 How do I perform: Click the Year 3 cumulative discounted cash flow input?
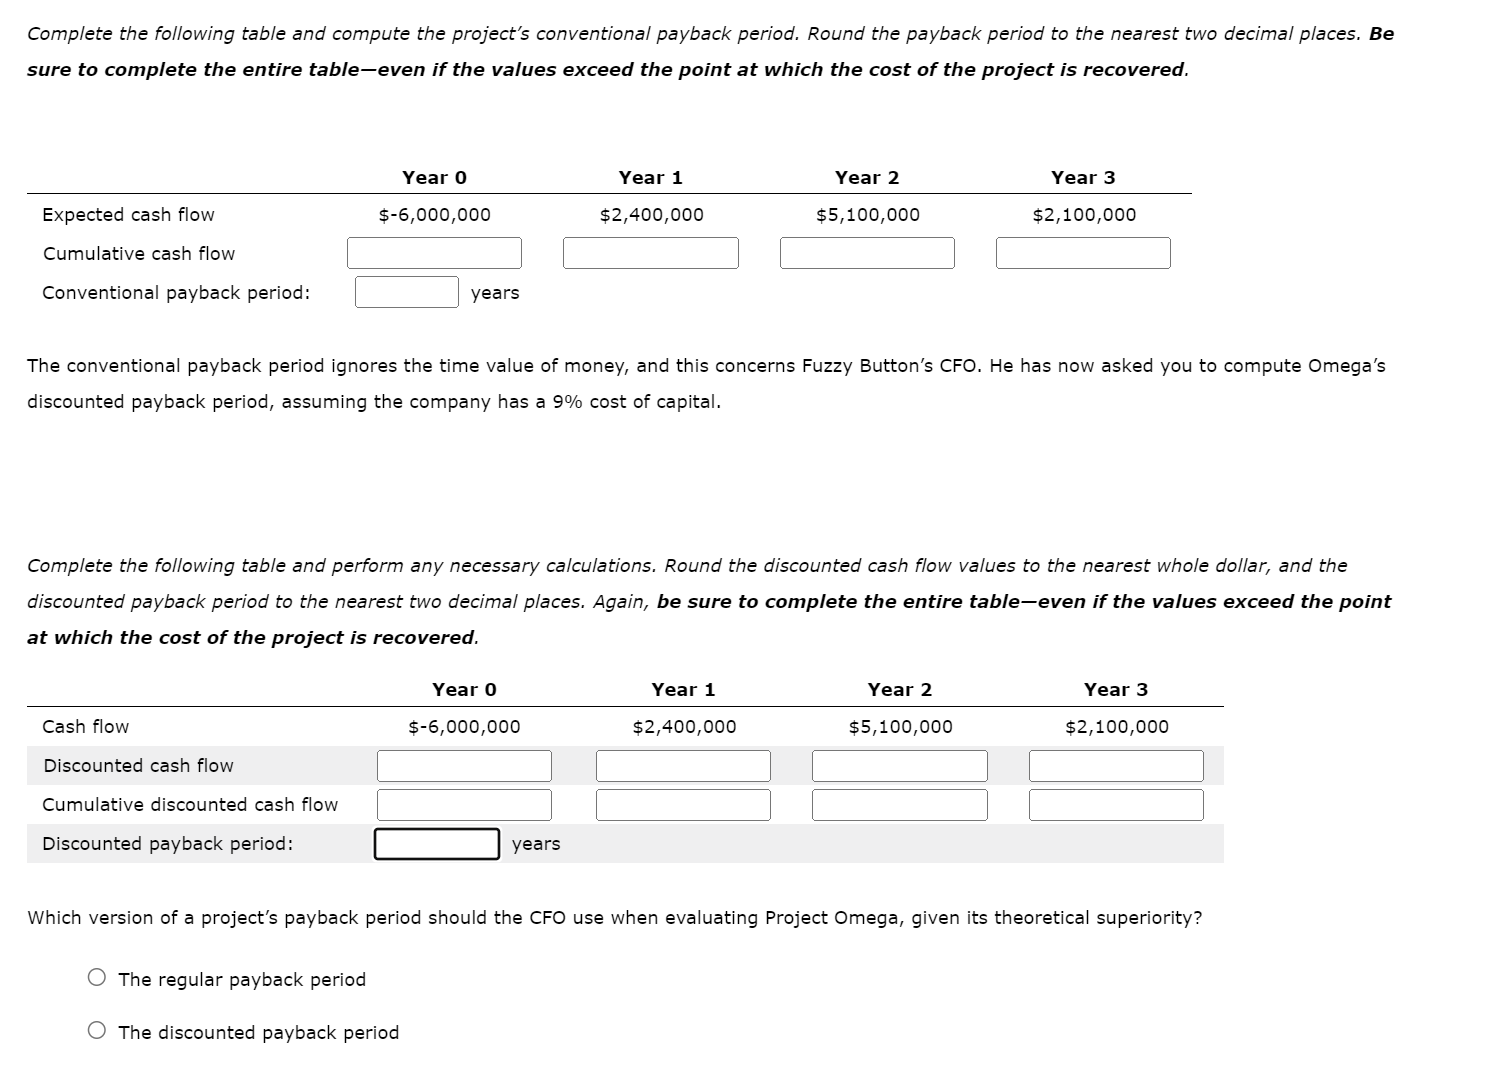click(x=1117, y=804)
